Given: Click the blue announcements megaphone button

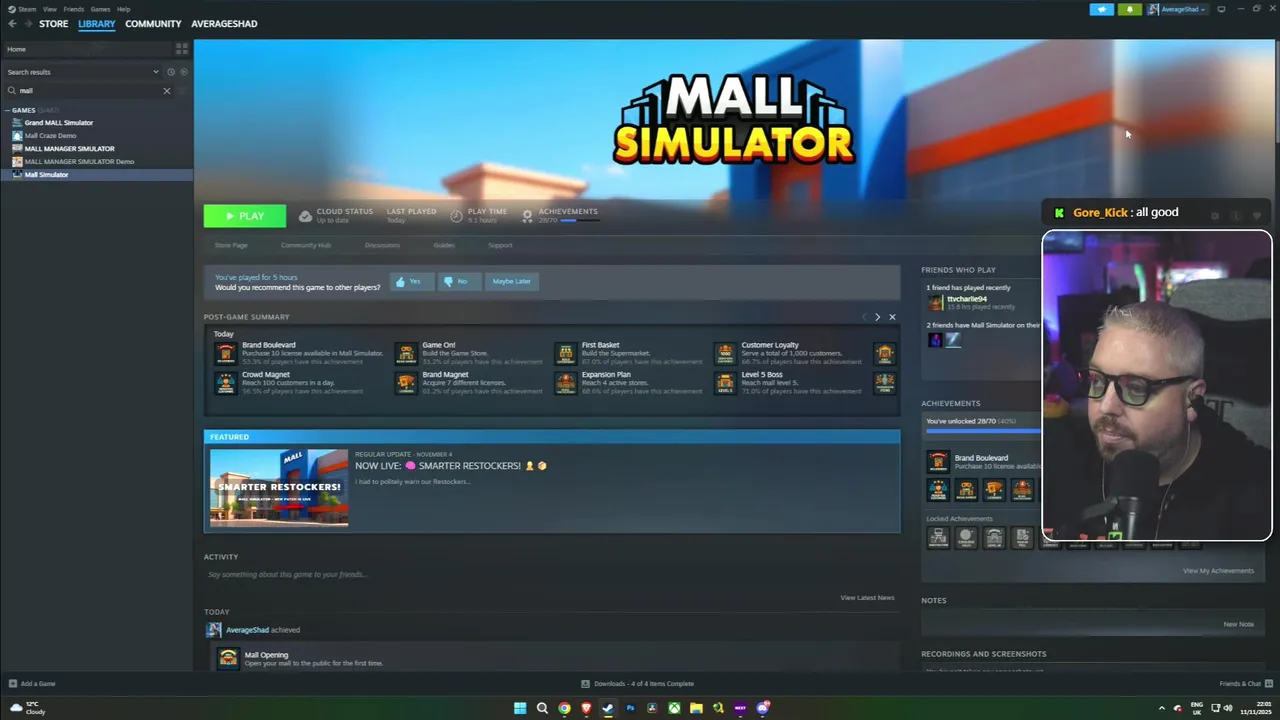Looking at the screenshot, I should pyautogui.click(x=1102, y=9).
